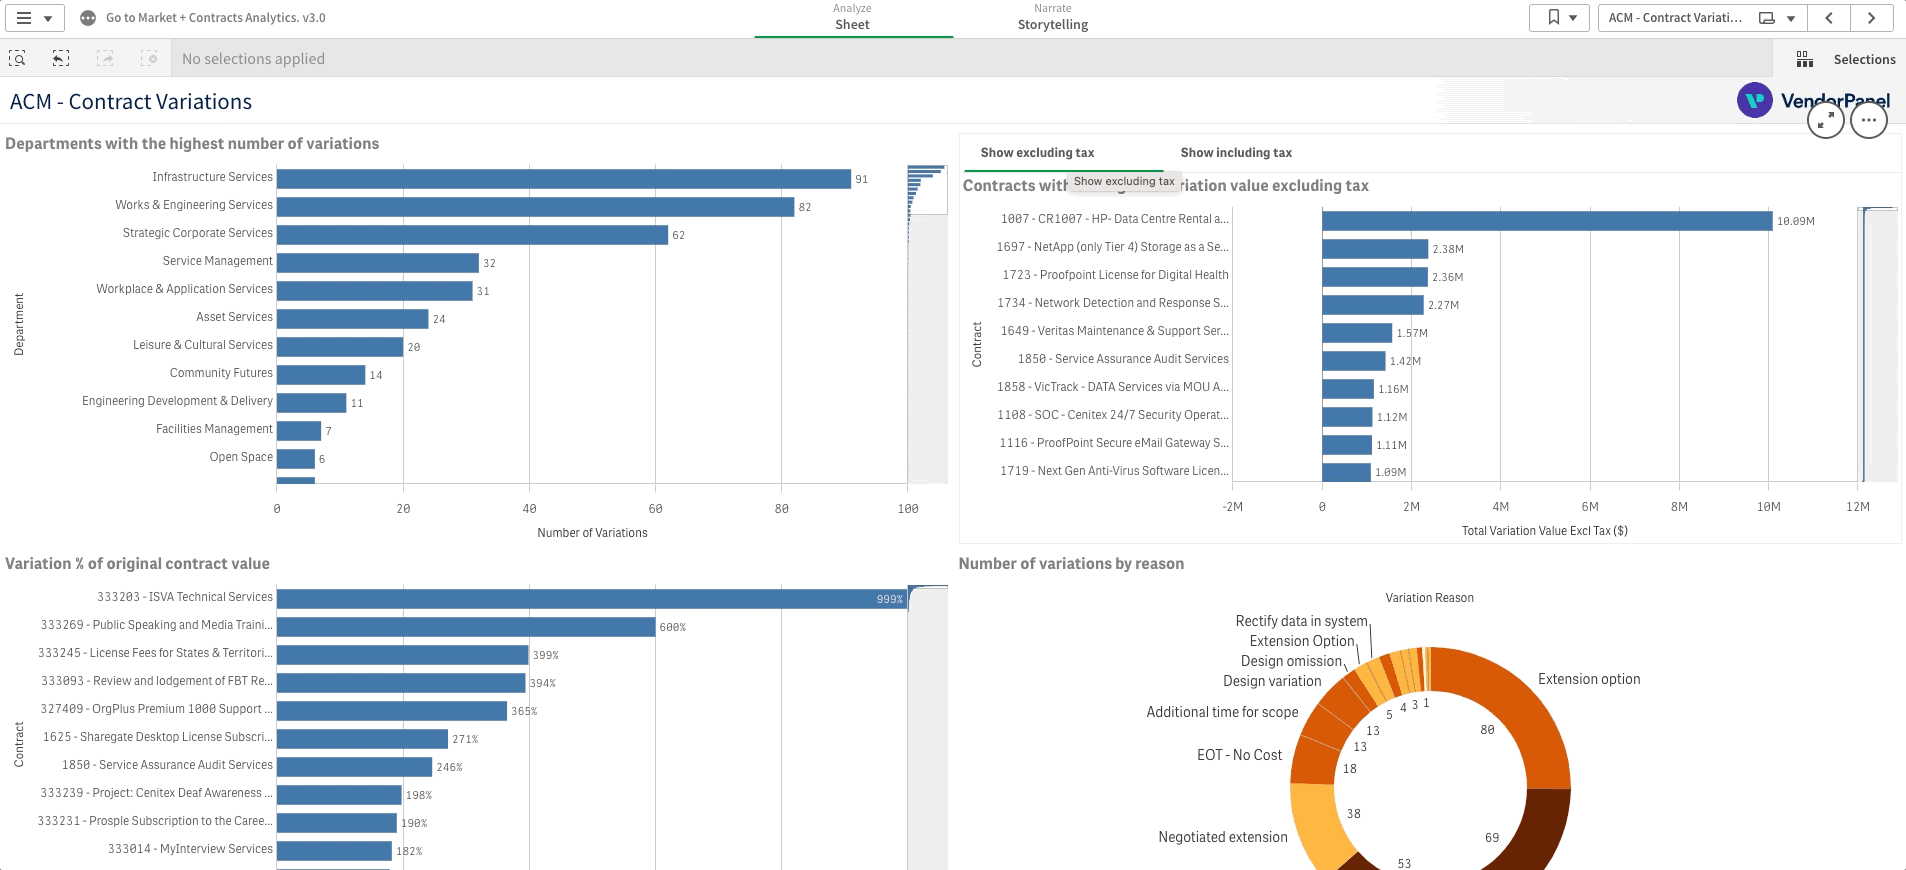Select the Works & Engineering Services bar

535,207
